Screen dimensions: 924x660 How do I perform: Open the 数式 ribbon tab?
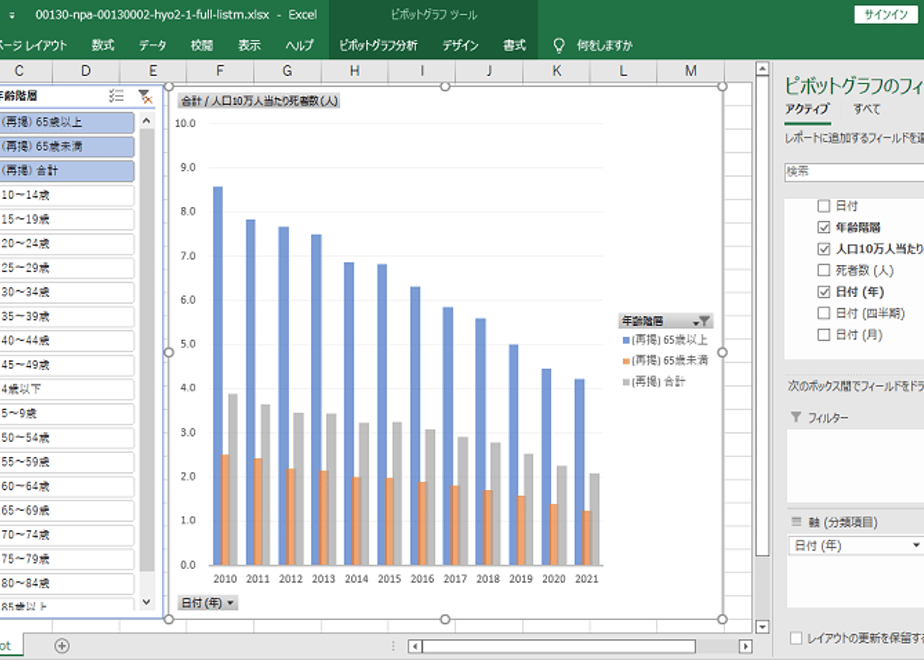coord(103,45)
